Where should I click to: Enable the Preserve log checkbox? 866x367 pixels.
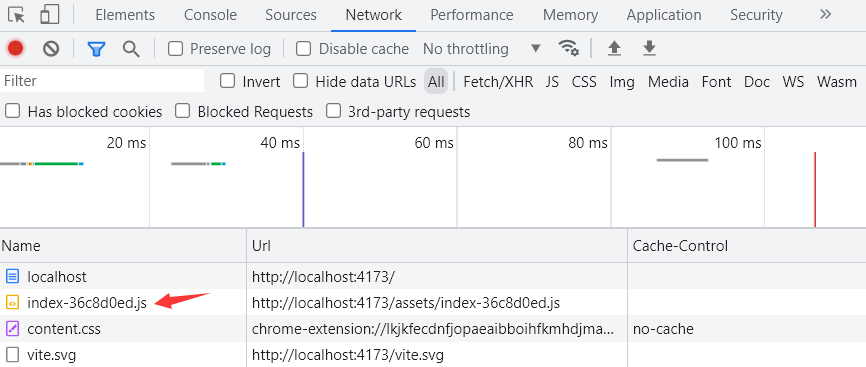point(175,49)
